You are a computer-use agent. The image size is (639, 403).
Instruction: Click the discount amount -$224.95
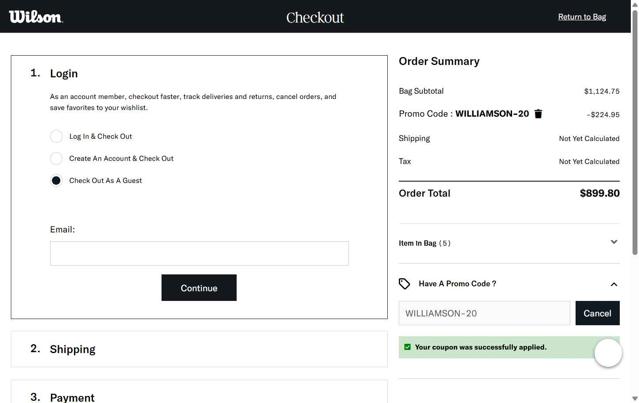click(603, 115)
